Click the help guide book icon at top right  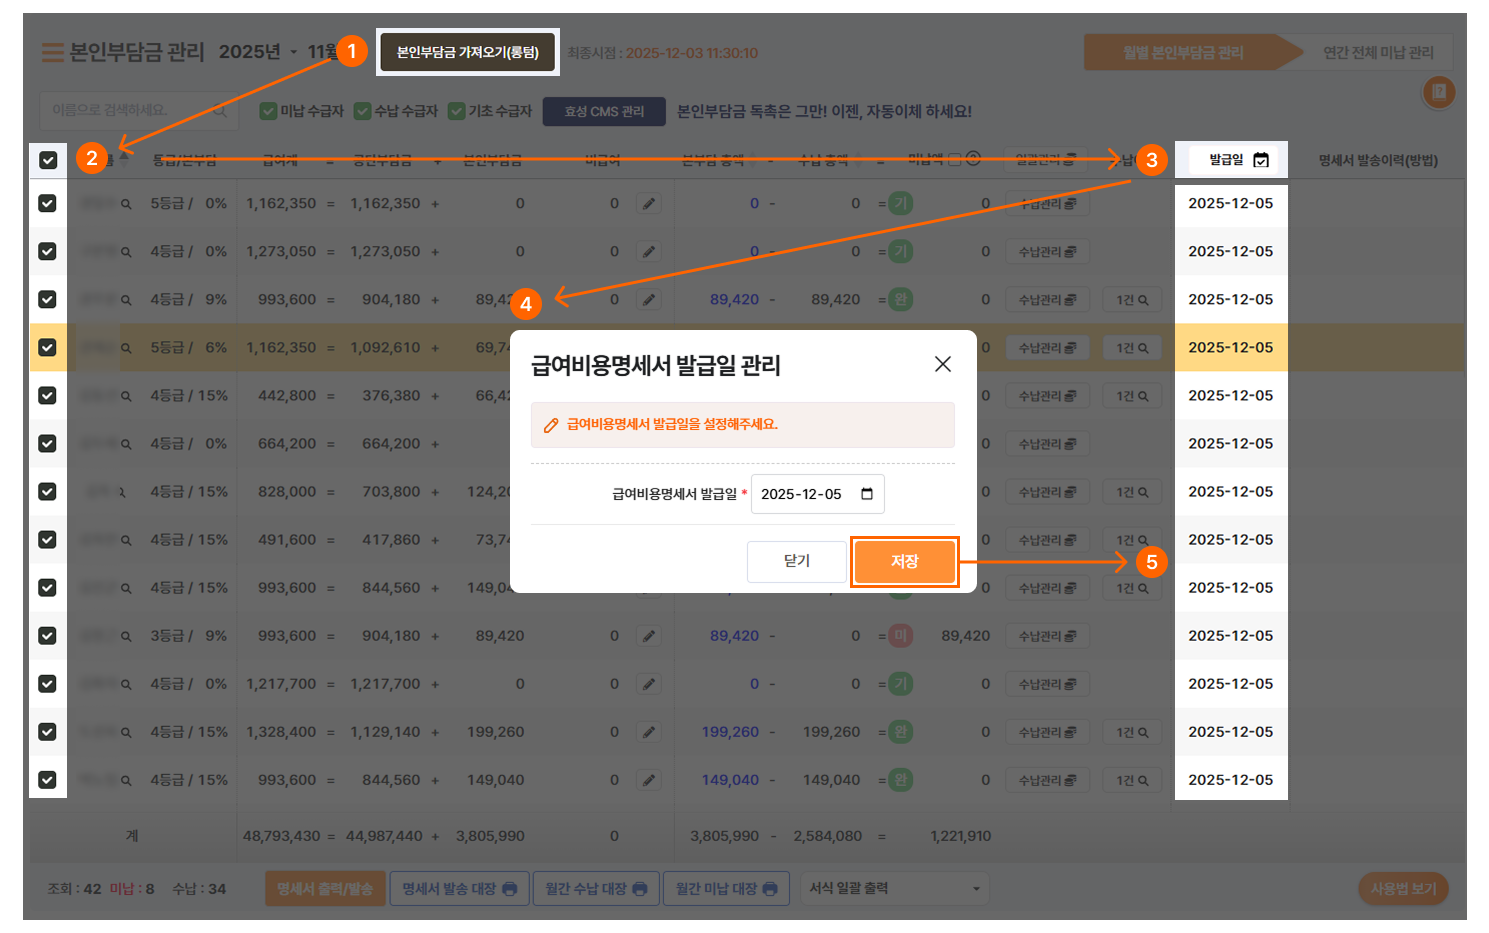coord(1438,92)
